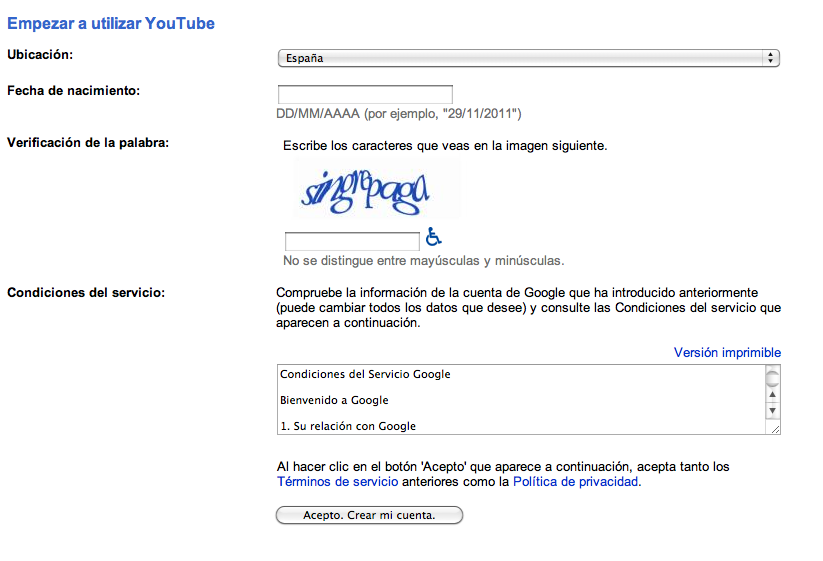Click the 'Acepto. Crear mi cuenta.' button
The width and height of the screenshot is (823, 561).
point(370,515)
